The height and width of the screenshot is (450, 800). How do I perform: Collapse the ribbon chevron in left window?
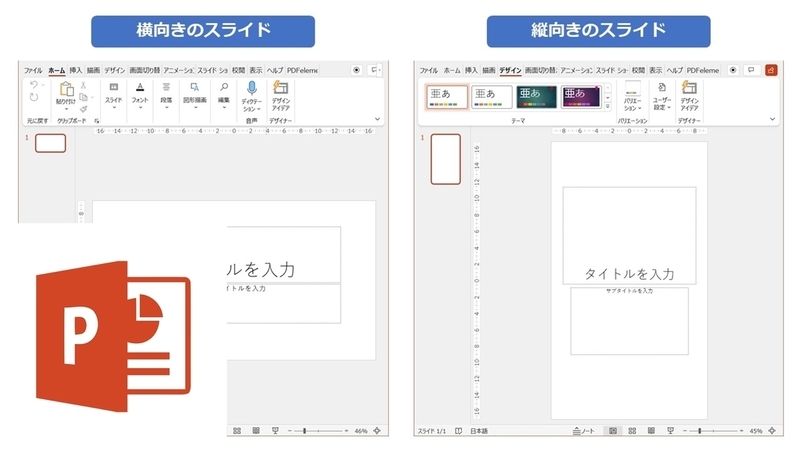(x=378, y=119)
